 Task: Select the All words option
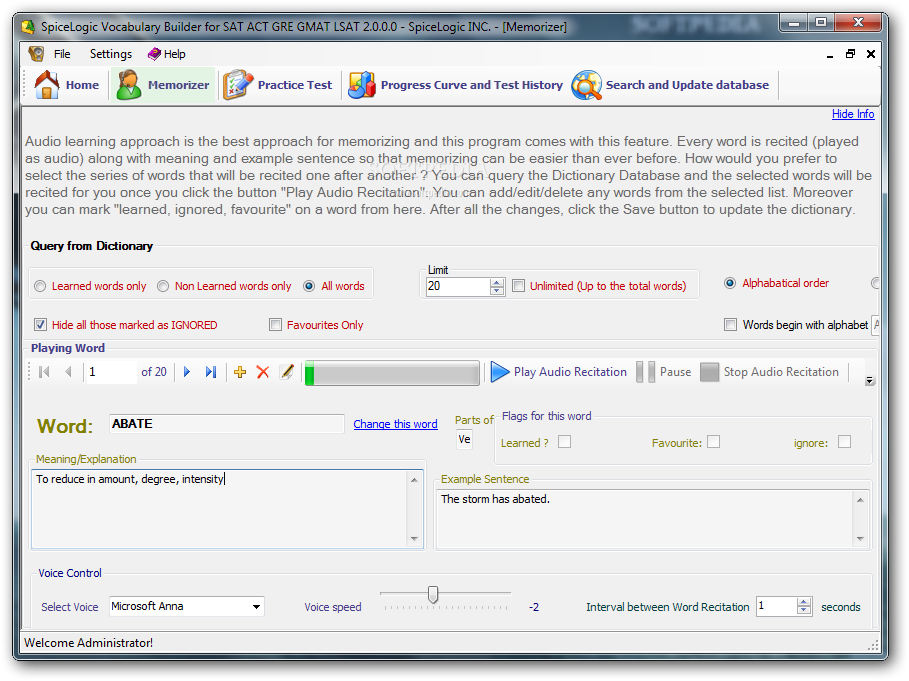(x=334, y=286)
